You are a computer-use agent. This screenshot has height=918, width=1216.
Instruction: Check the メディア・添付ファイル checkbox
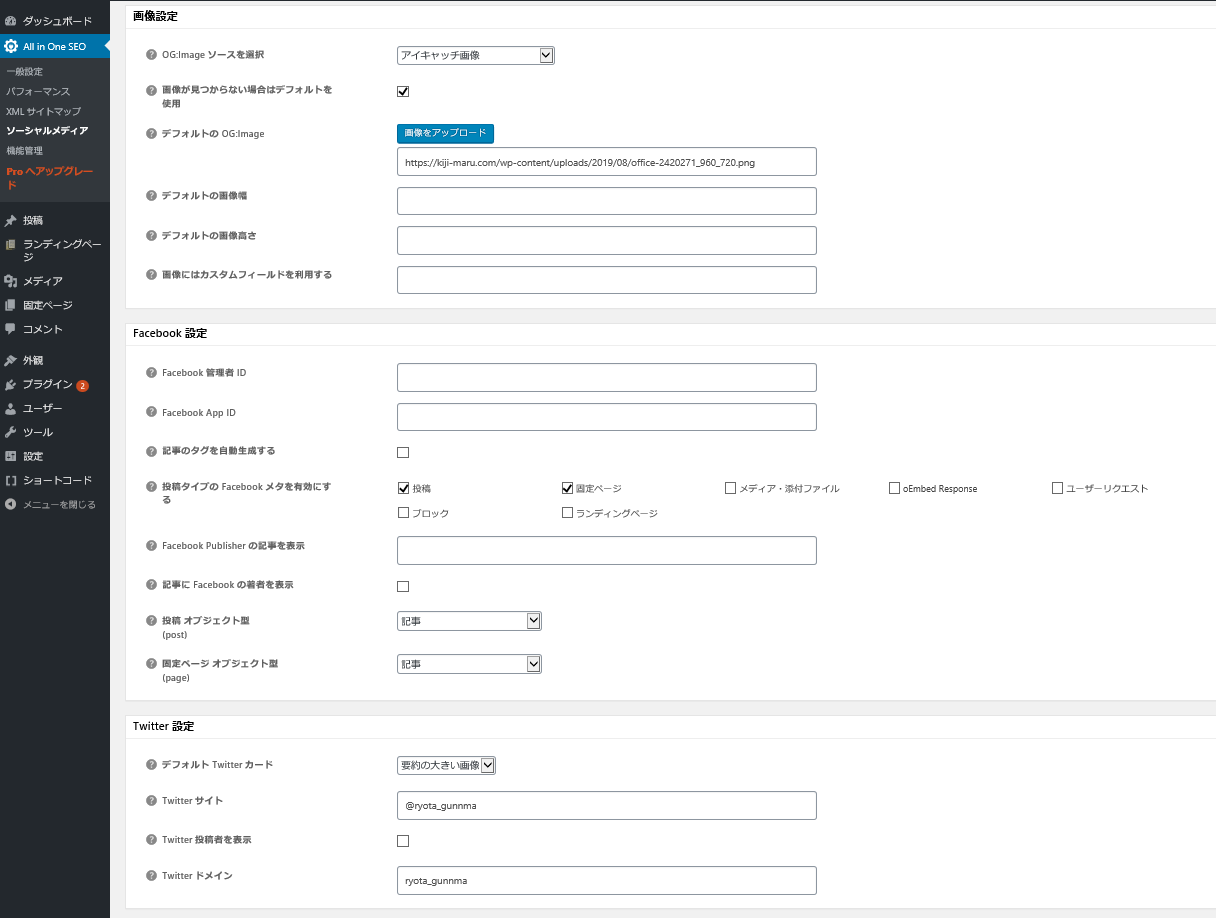(731, 488)
